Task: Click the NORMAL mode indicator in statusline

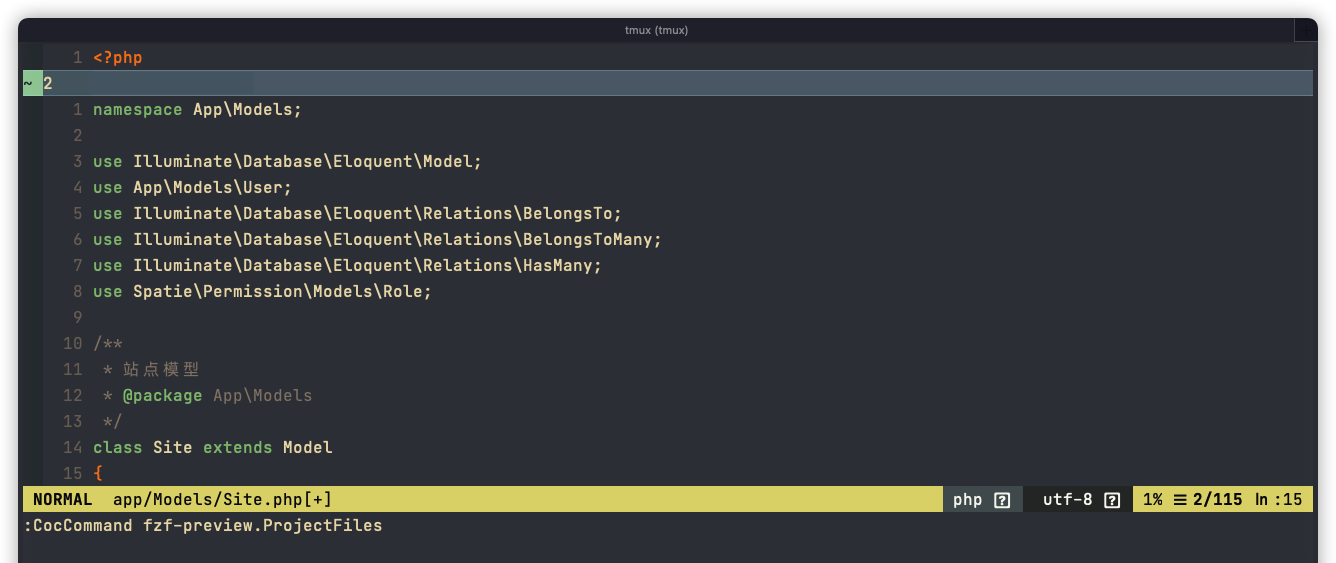Action: [63, 500]
